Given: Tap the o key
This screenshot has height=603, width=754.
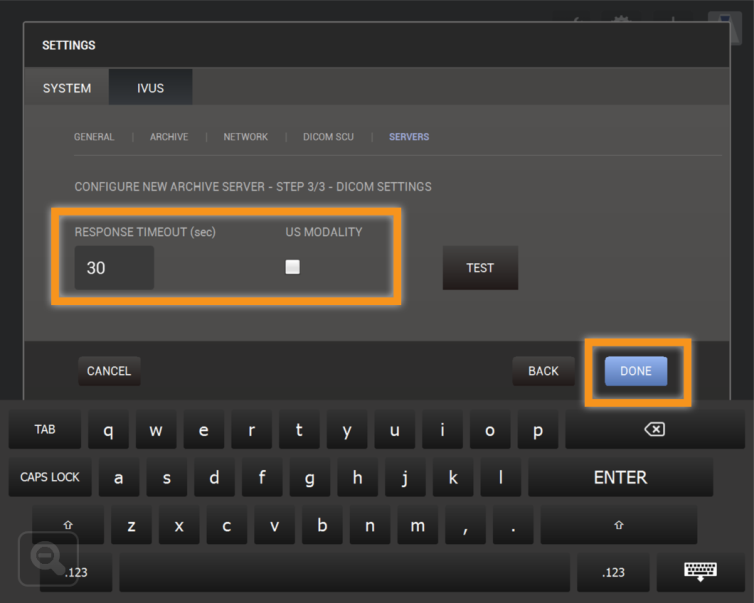Looking at the screenshot, I should 490,429.
